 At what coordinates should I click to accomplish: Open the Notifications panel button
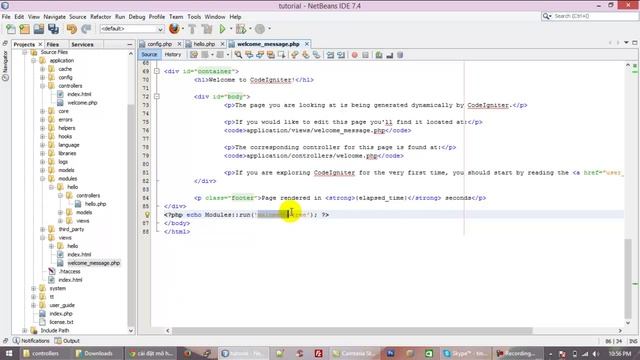(31, 341)
